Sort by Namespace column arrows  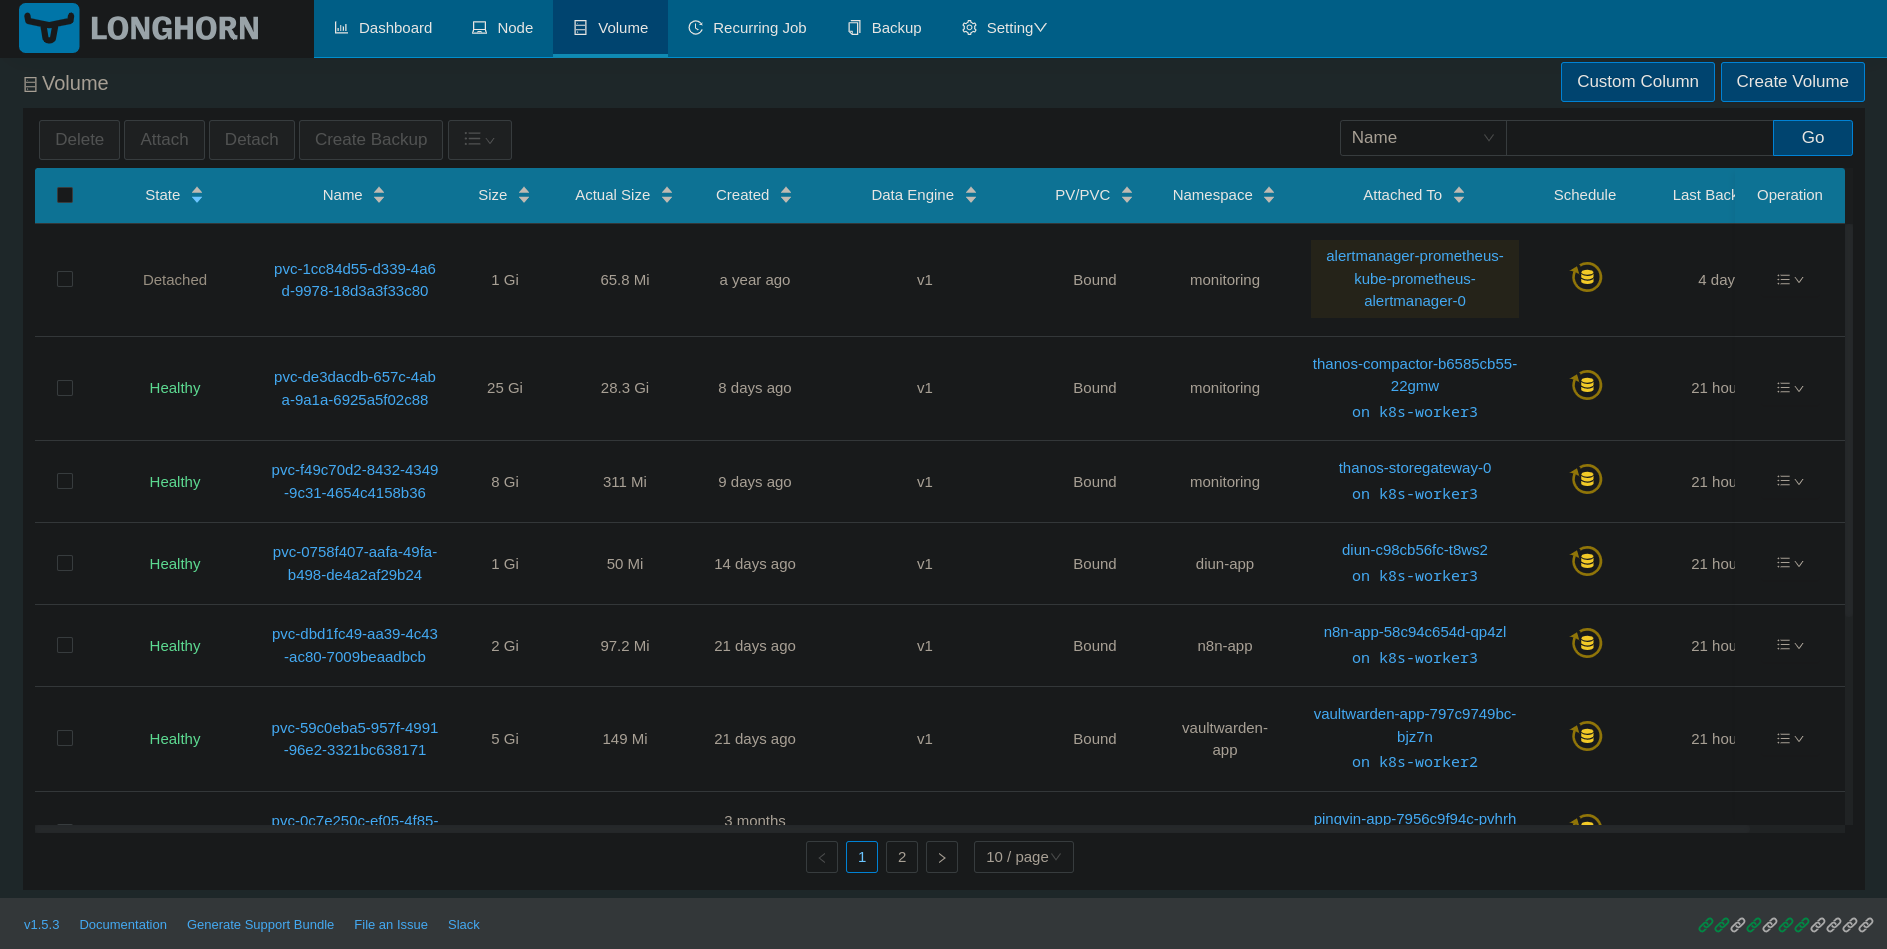click(1269, 195)
